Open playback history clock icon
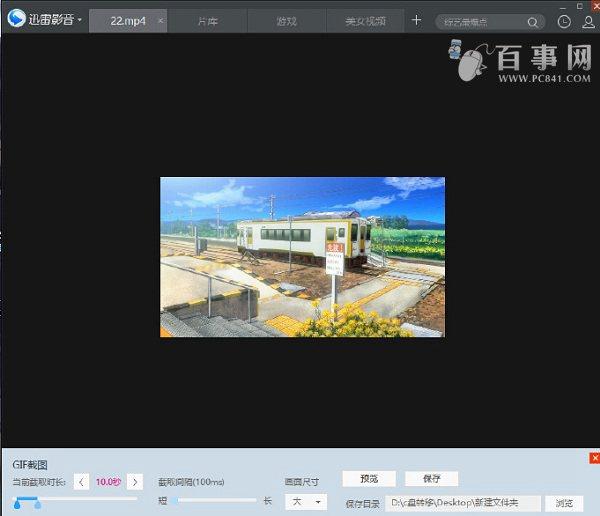 [564, 22]
